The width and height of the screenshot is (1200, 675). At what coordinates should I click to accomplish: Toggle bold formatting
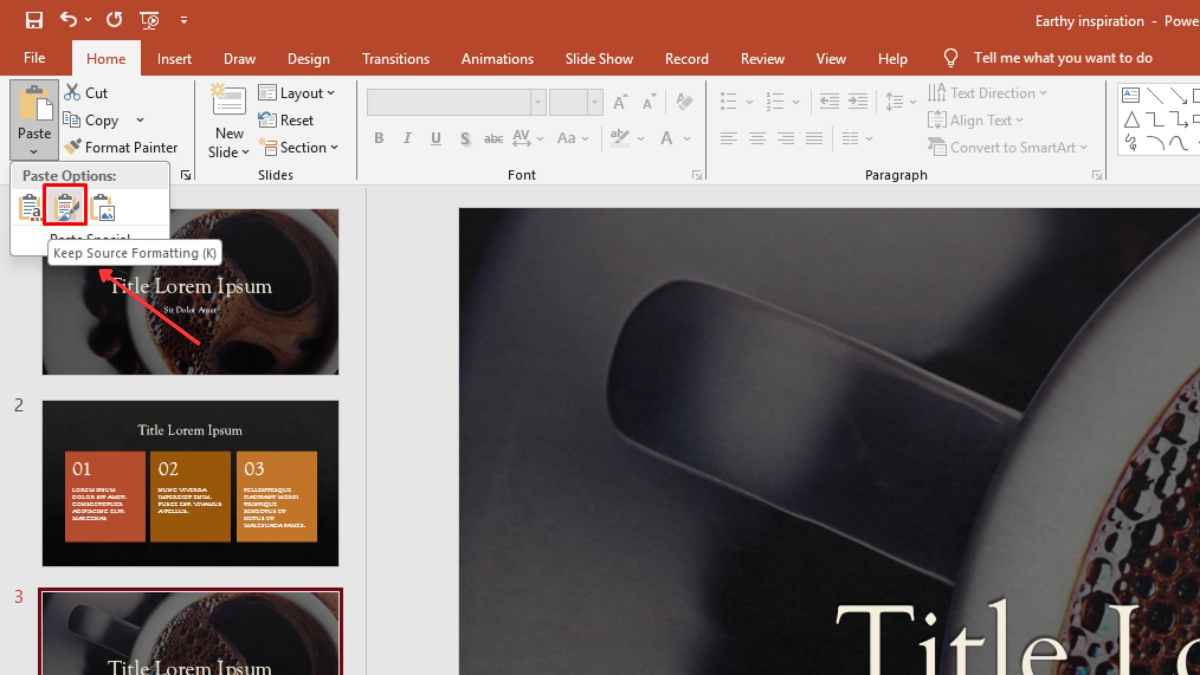coord(378,138)
